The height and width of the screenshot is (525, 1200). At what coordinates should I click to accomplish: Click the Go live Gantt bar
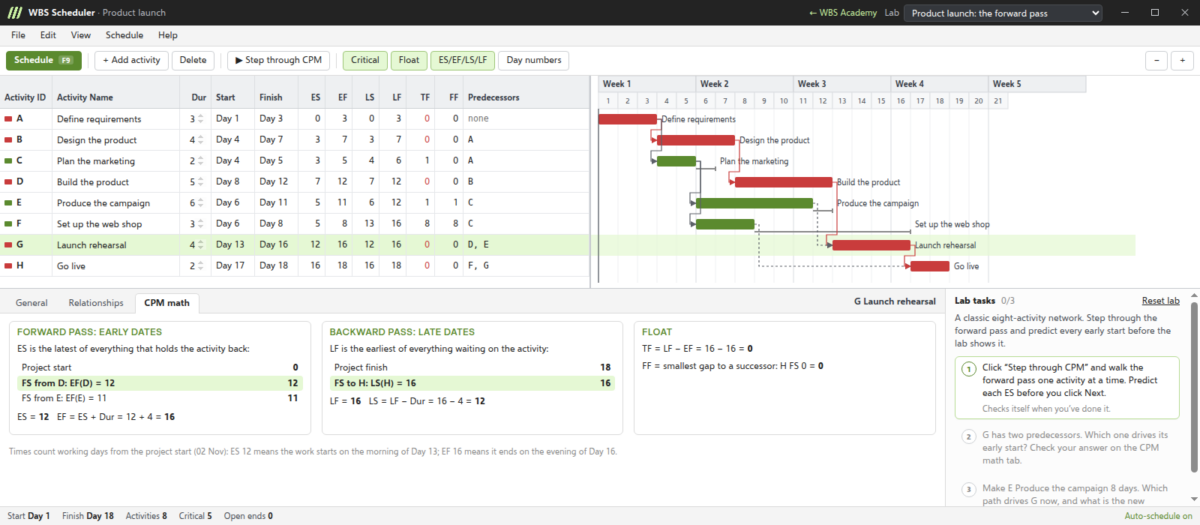[929, 266]
